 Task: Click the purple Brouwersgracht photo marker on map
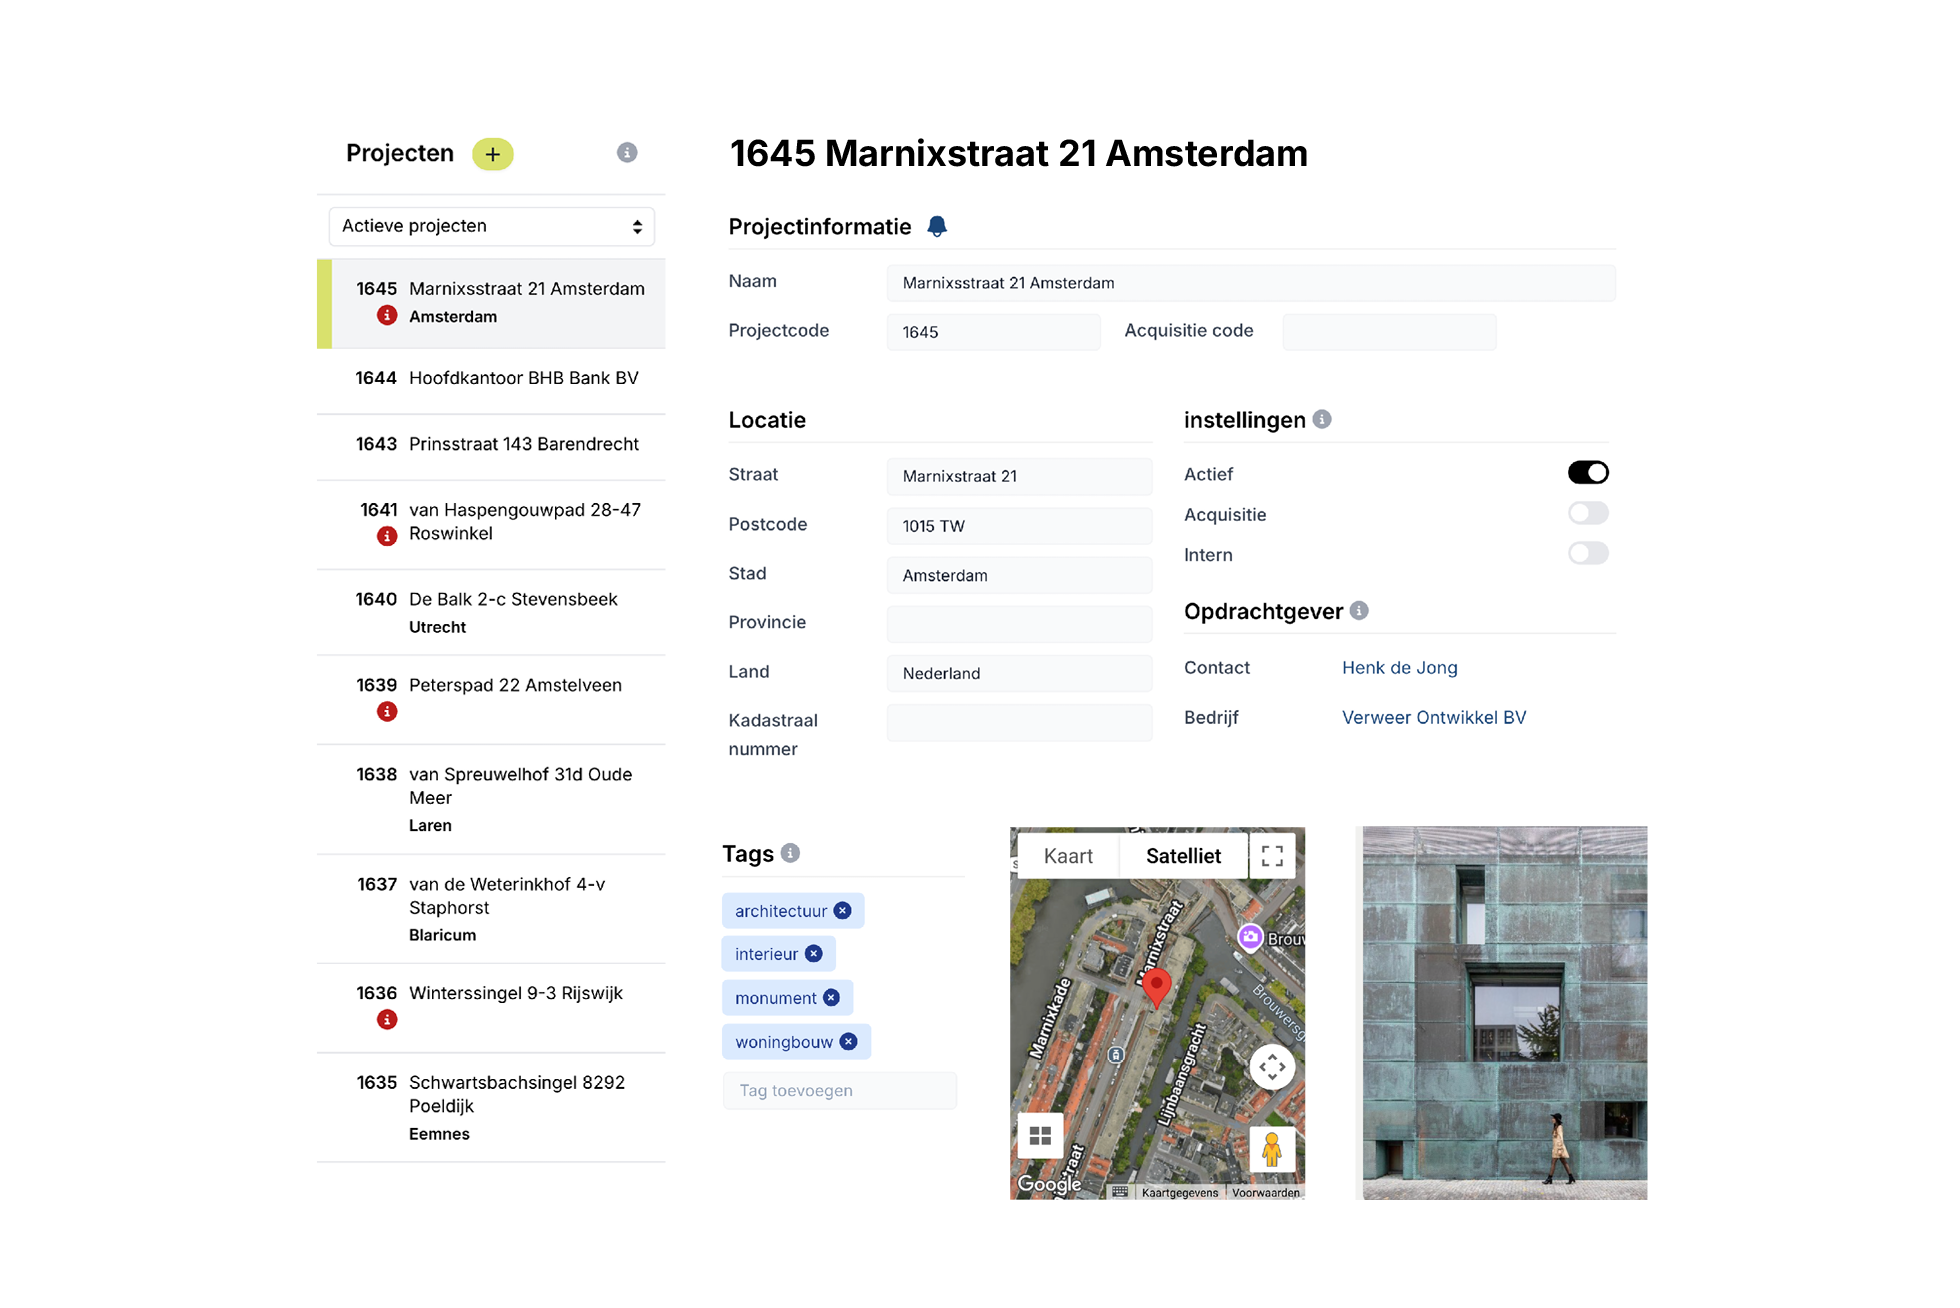[1250, 937]
